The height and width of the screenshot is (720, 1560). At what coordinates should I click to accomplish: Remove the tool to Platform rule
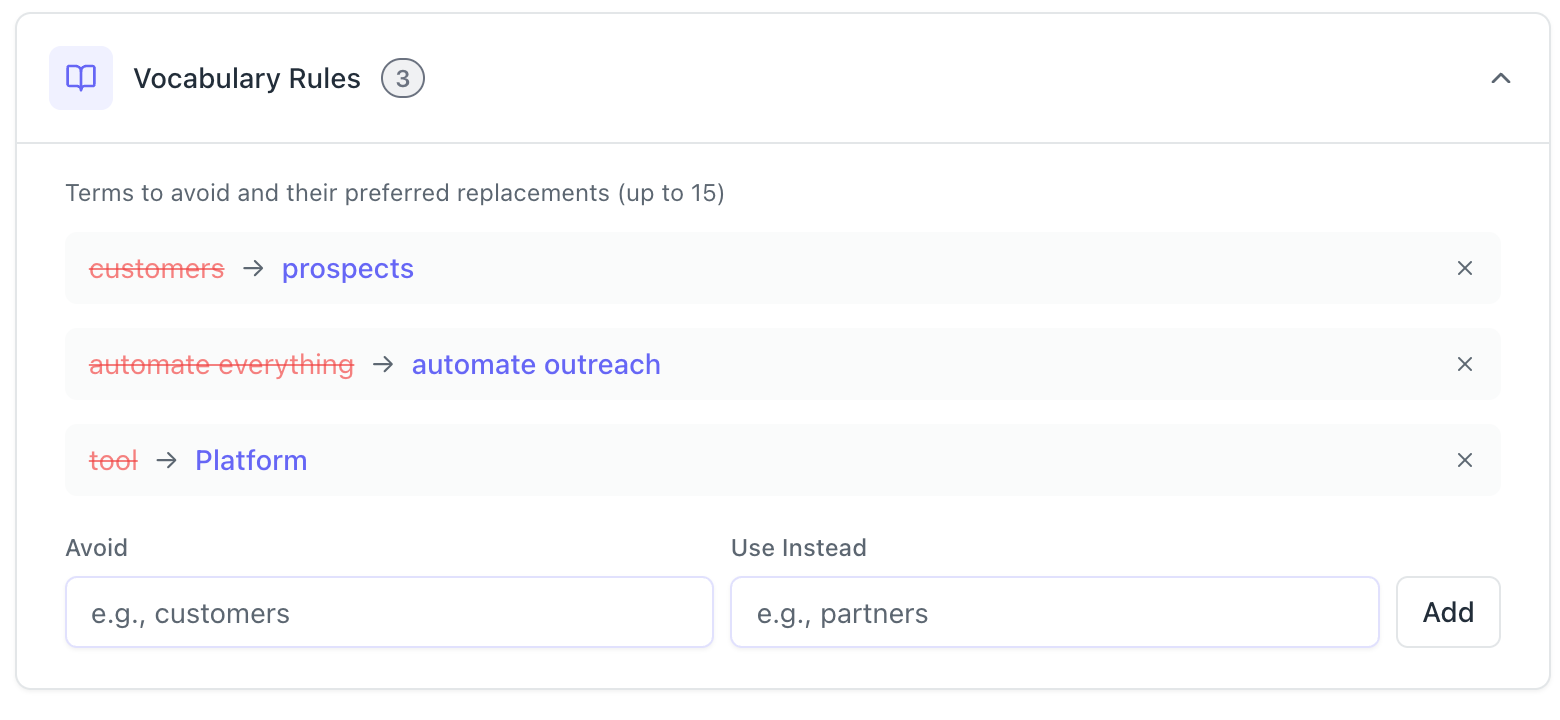pos(1464,460)
